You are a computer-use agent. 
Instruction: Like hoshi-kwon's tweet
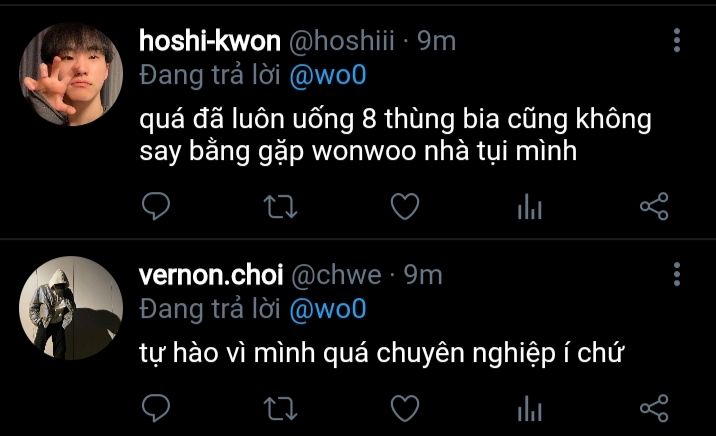pos(405,206)
